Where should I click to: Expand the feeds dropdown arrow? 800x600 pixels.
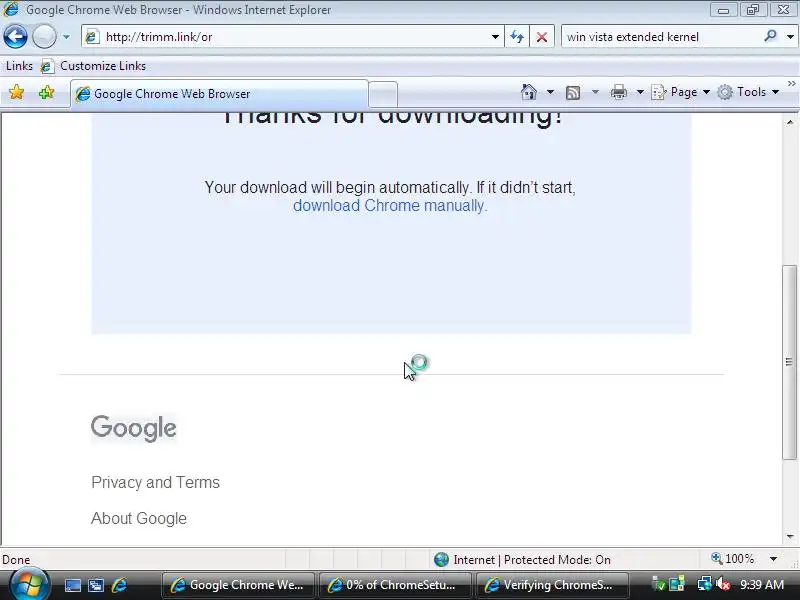pos(595,92)
